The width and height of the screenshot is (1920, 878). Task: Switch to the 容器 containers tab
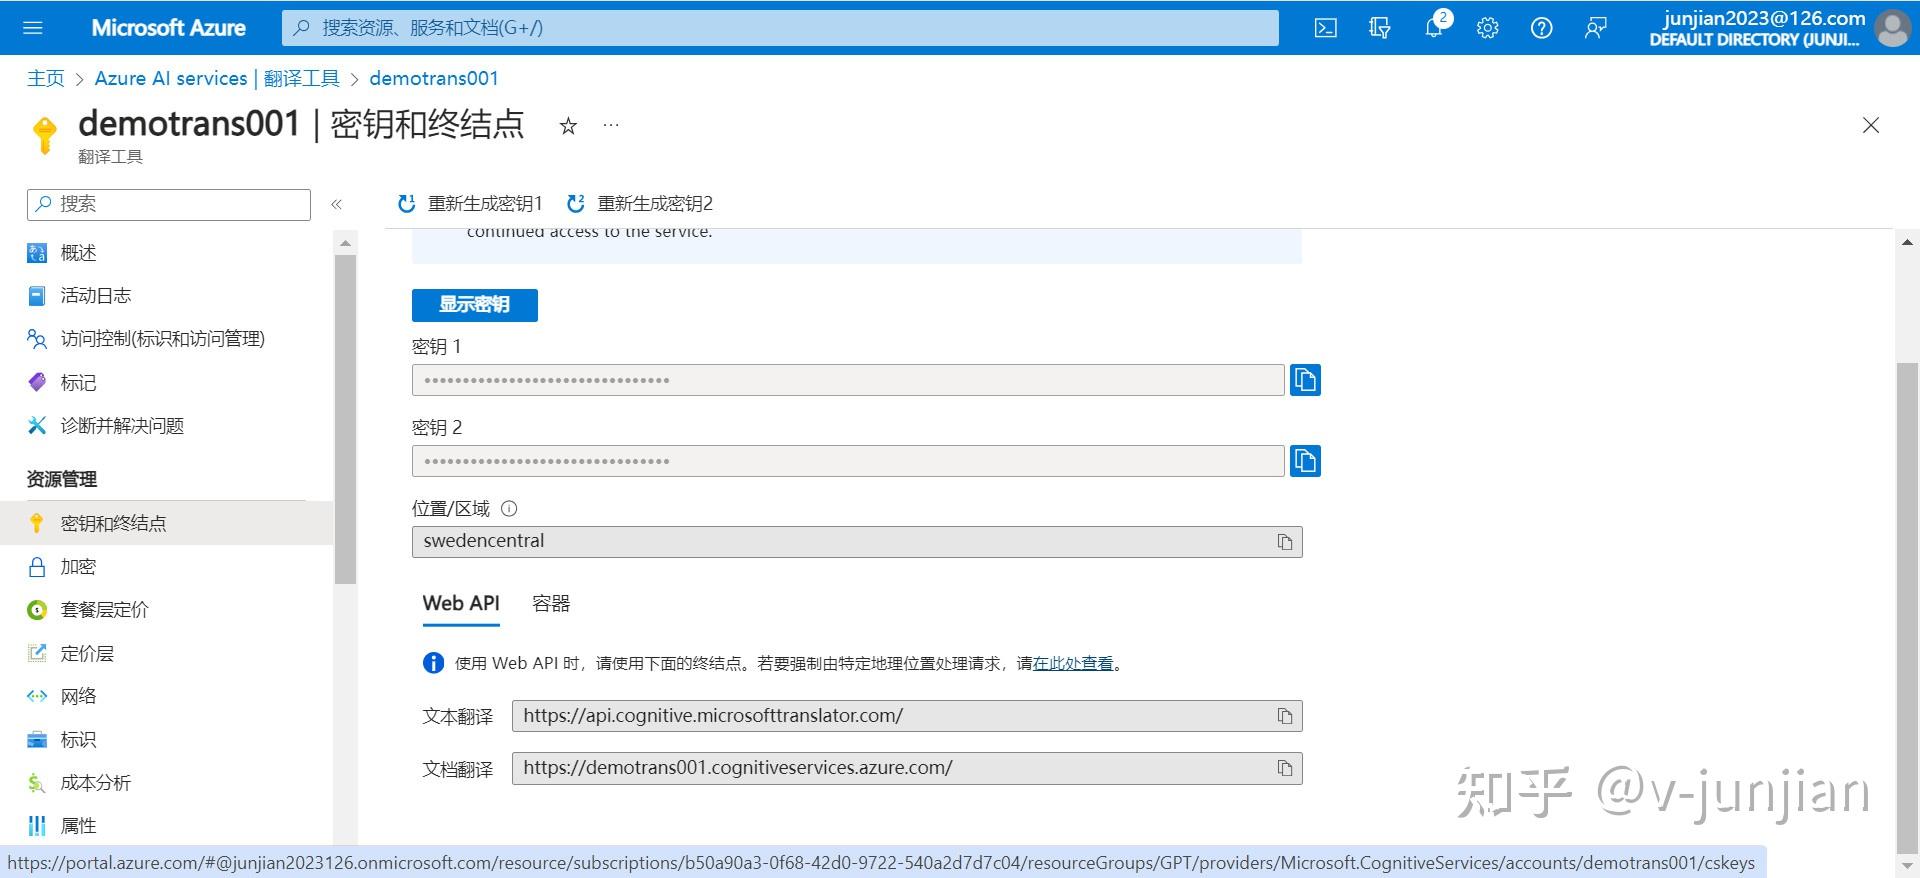551,604
